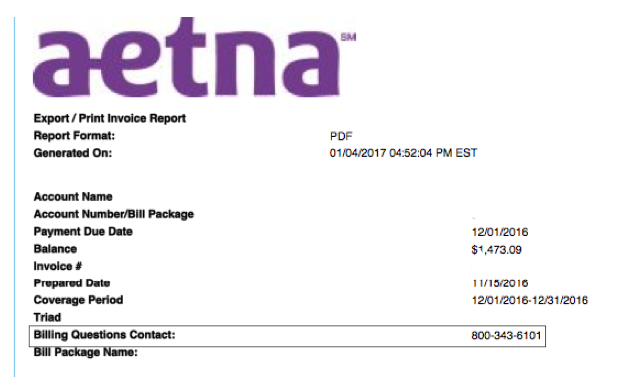Select the 12/01/2016-12/31/2016 coverage range
Image resolution: width=618 pixels, height=380 pixels.
coord(529,300)
